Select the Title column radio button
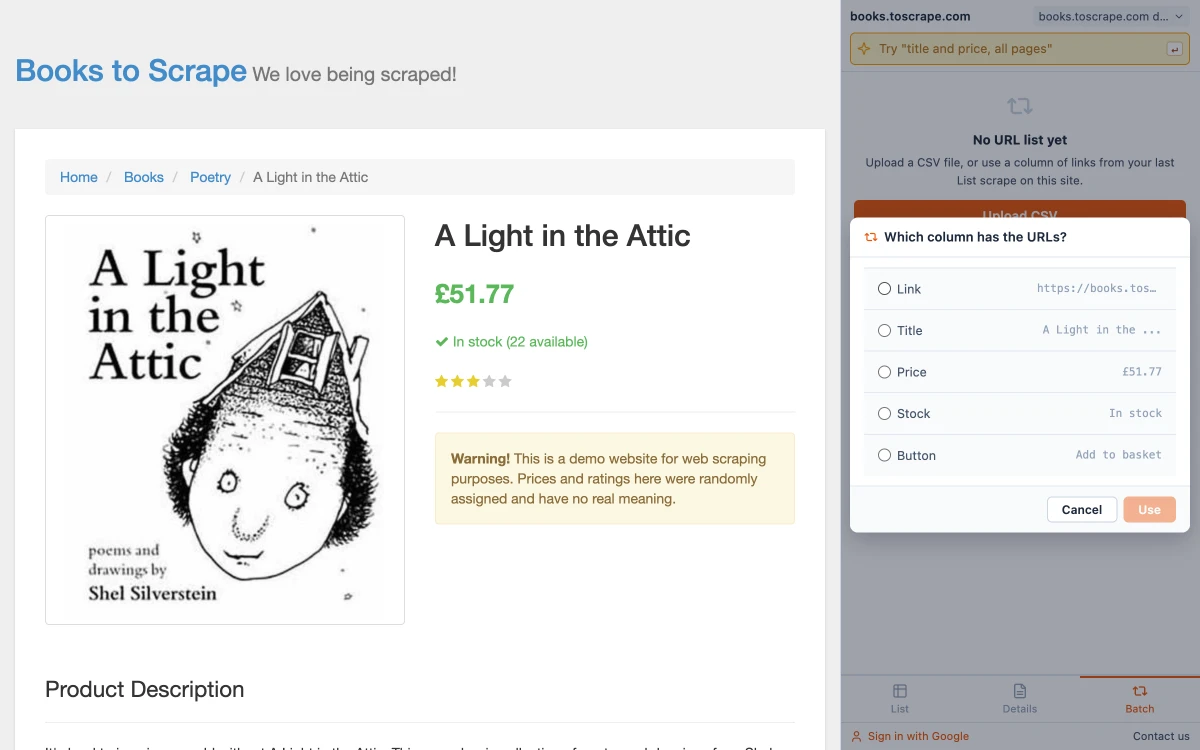Viewport: 1200px width, 750px height. pos(884,330)
